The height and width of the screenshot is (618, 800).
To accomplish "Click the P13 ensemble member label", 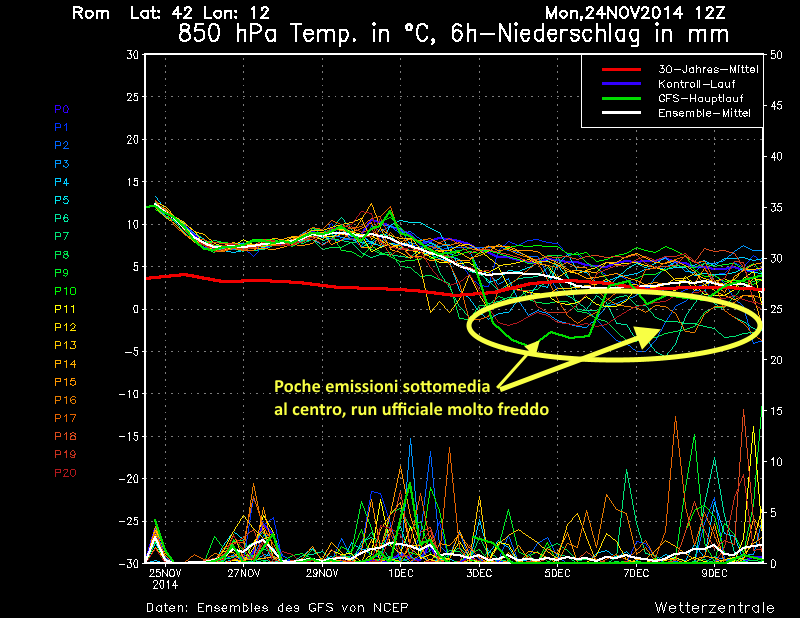I will (x=65, y=345).
